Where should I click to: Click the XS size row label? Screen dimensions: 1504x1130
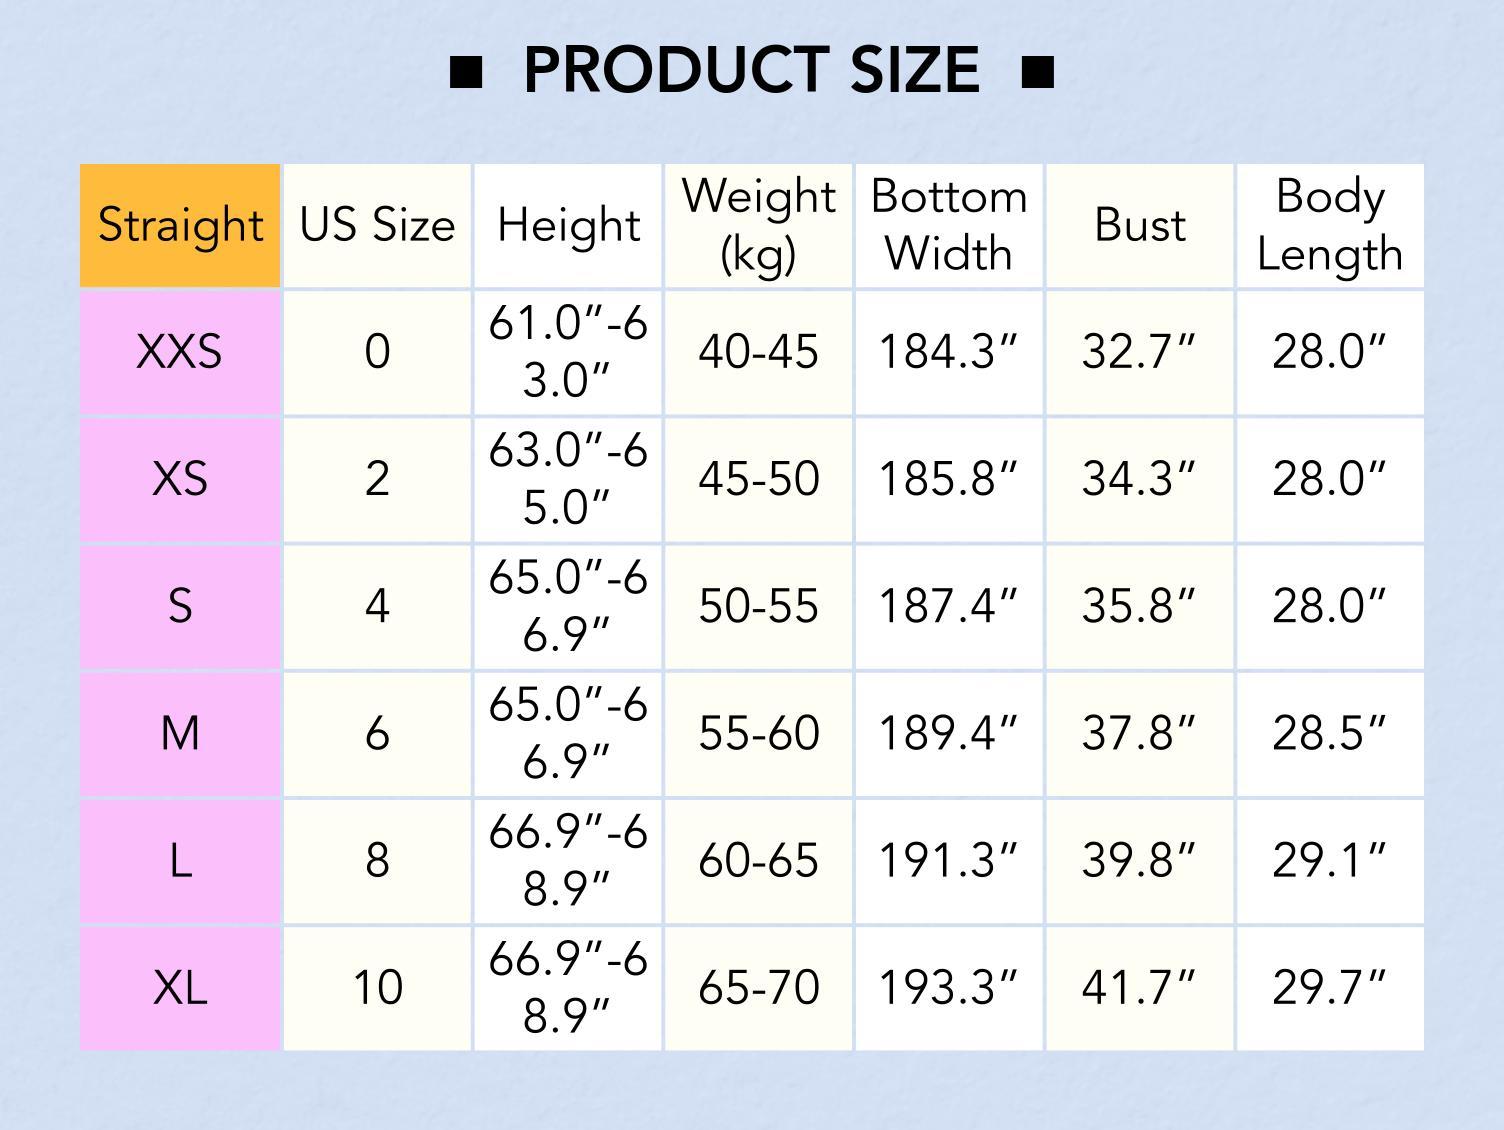coord(180,479)
